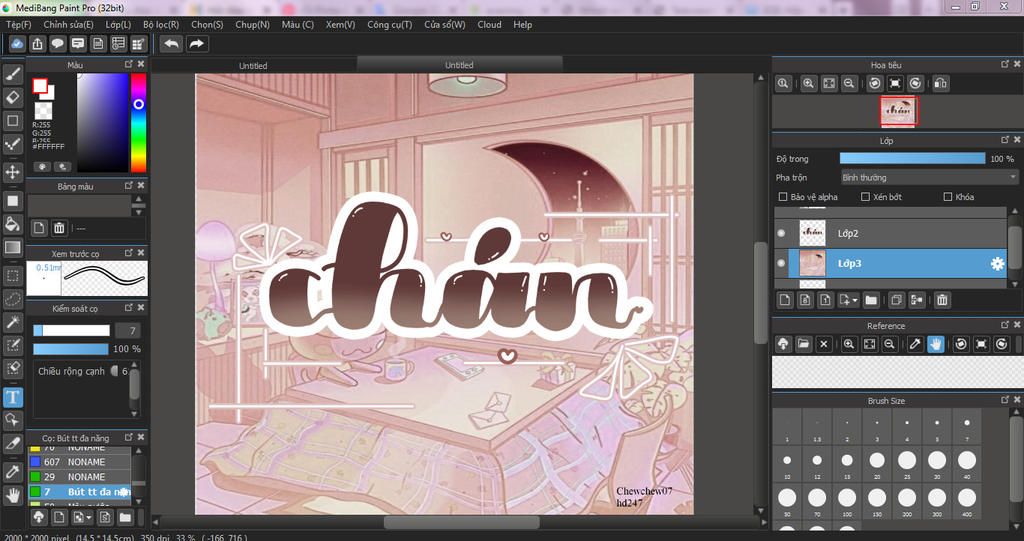
Task: Enable Xén bớt checkbox
Action: [x=865, y=197]
